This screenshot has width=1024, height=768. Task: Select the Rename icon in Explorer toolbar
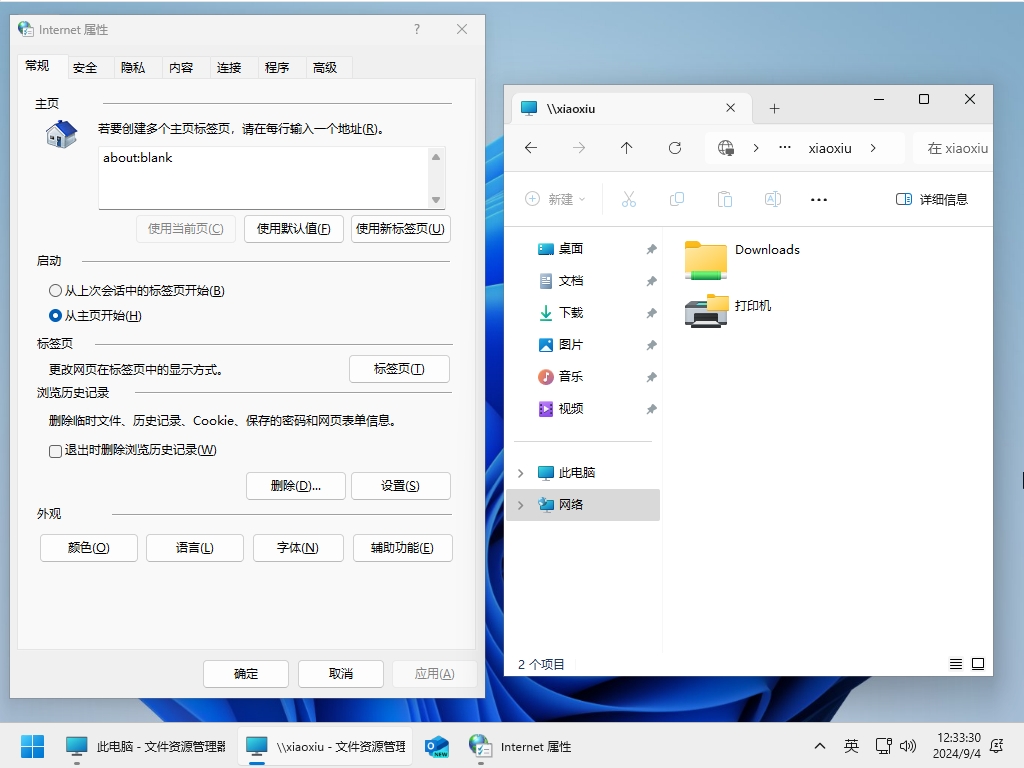(x=772, y=199)
